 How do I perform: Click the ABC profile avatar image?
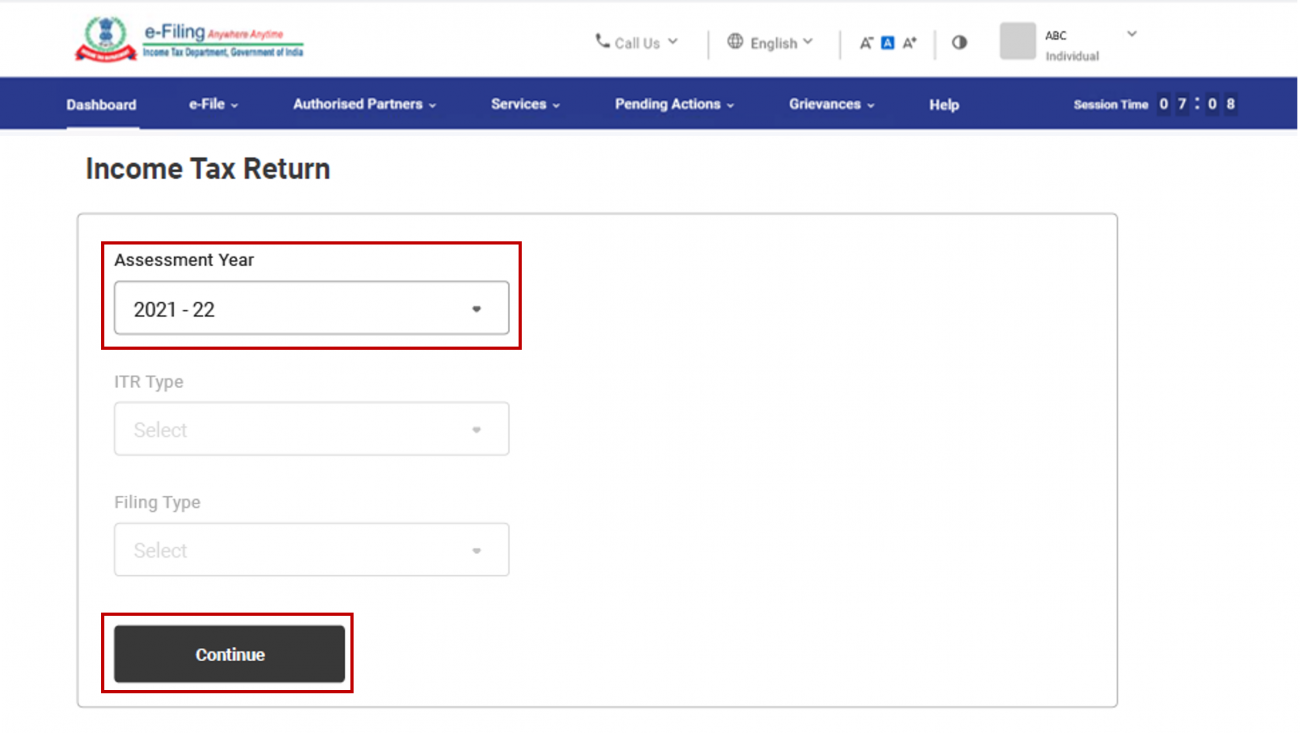tap(1016, 41)
